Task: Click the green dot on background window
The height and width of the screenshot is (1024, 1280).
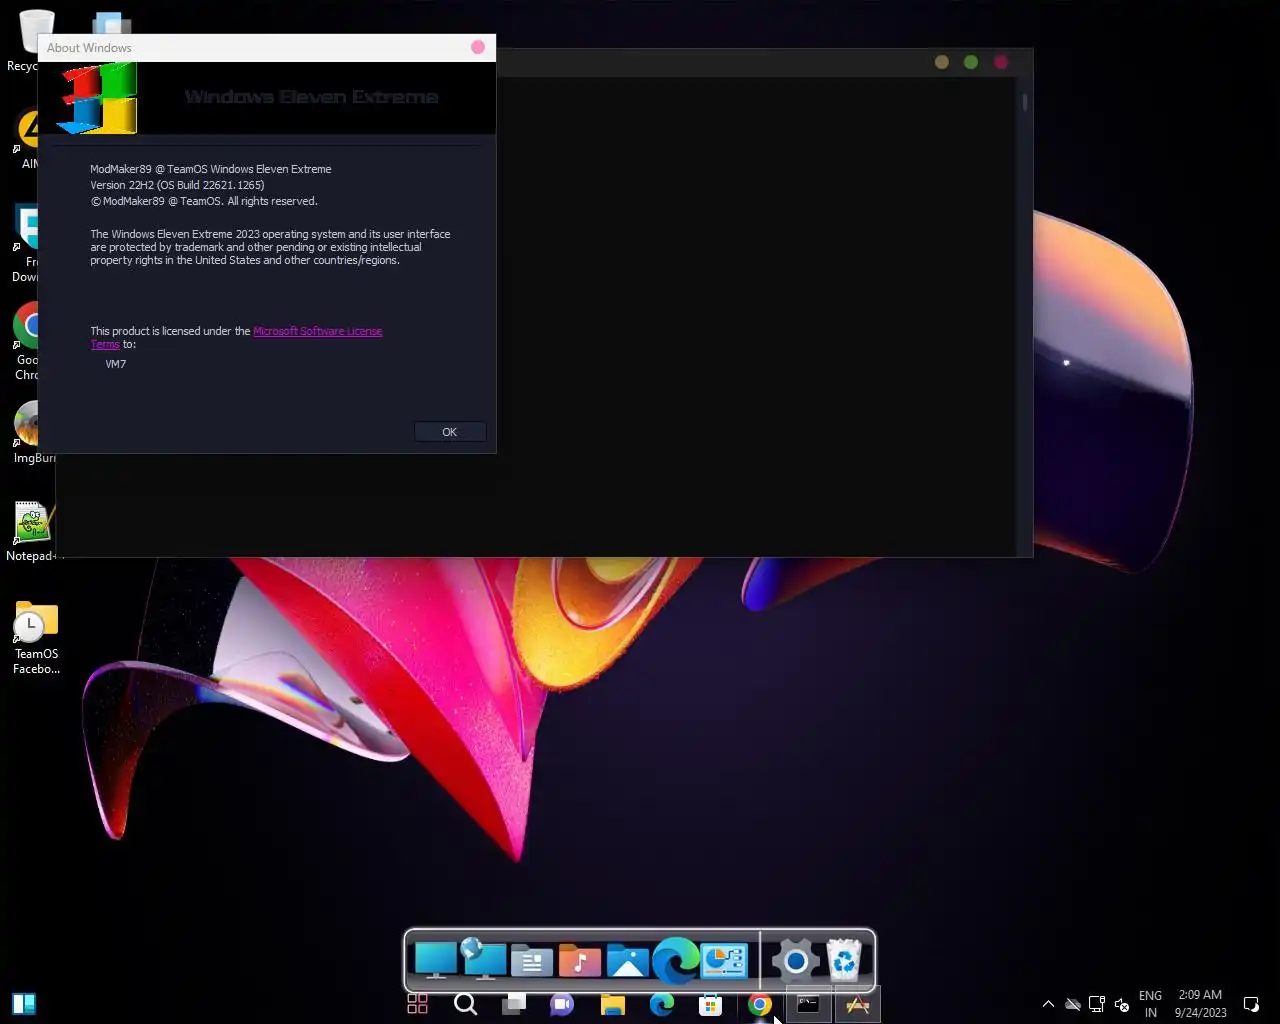Action: (971, 62)
